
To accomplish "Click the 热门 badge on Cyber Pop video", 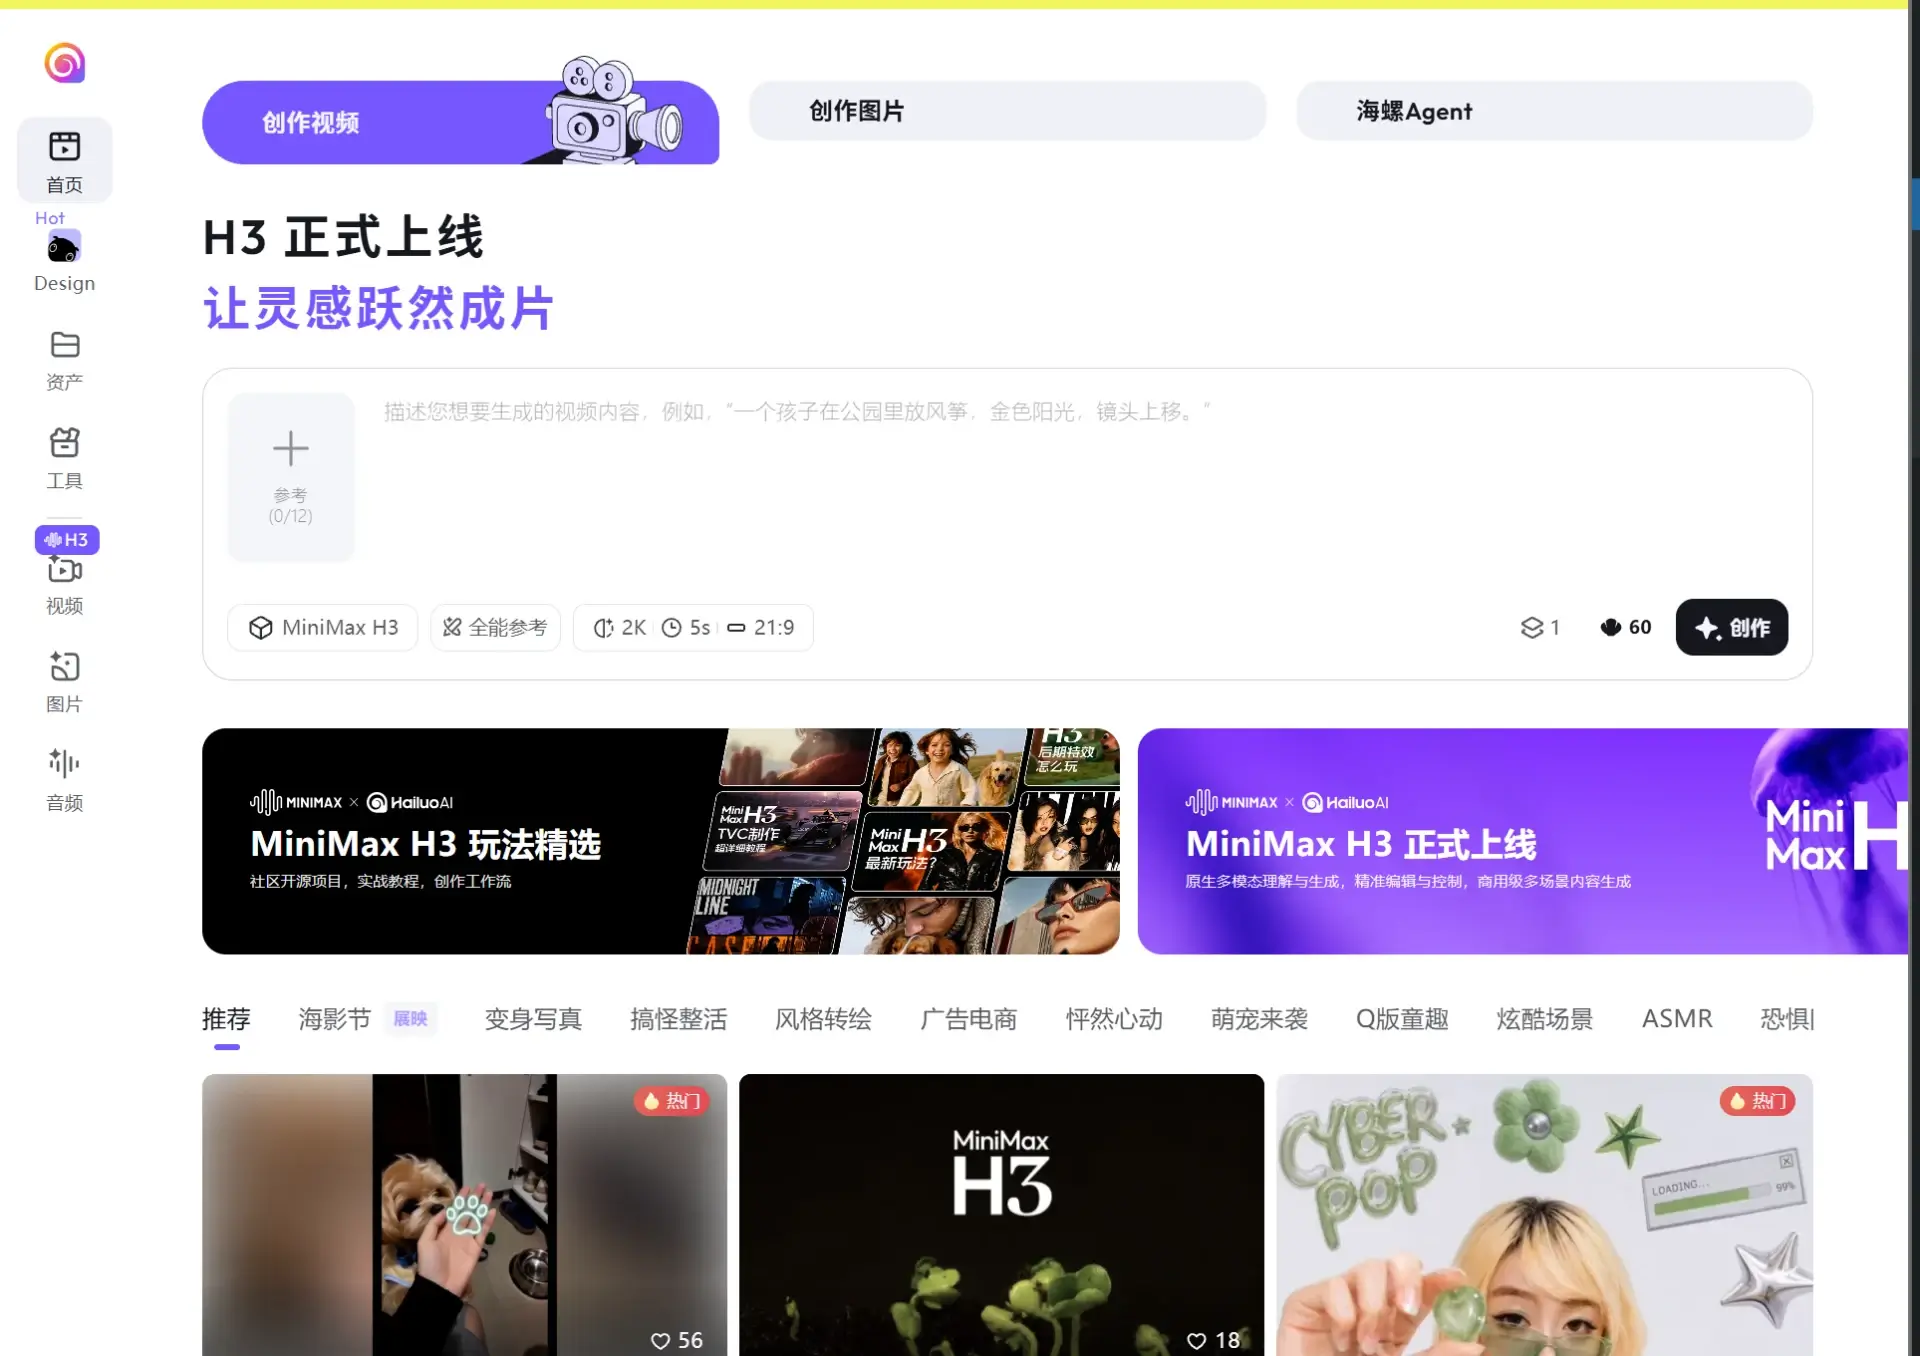I will (1758, 1101).
